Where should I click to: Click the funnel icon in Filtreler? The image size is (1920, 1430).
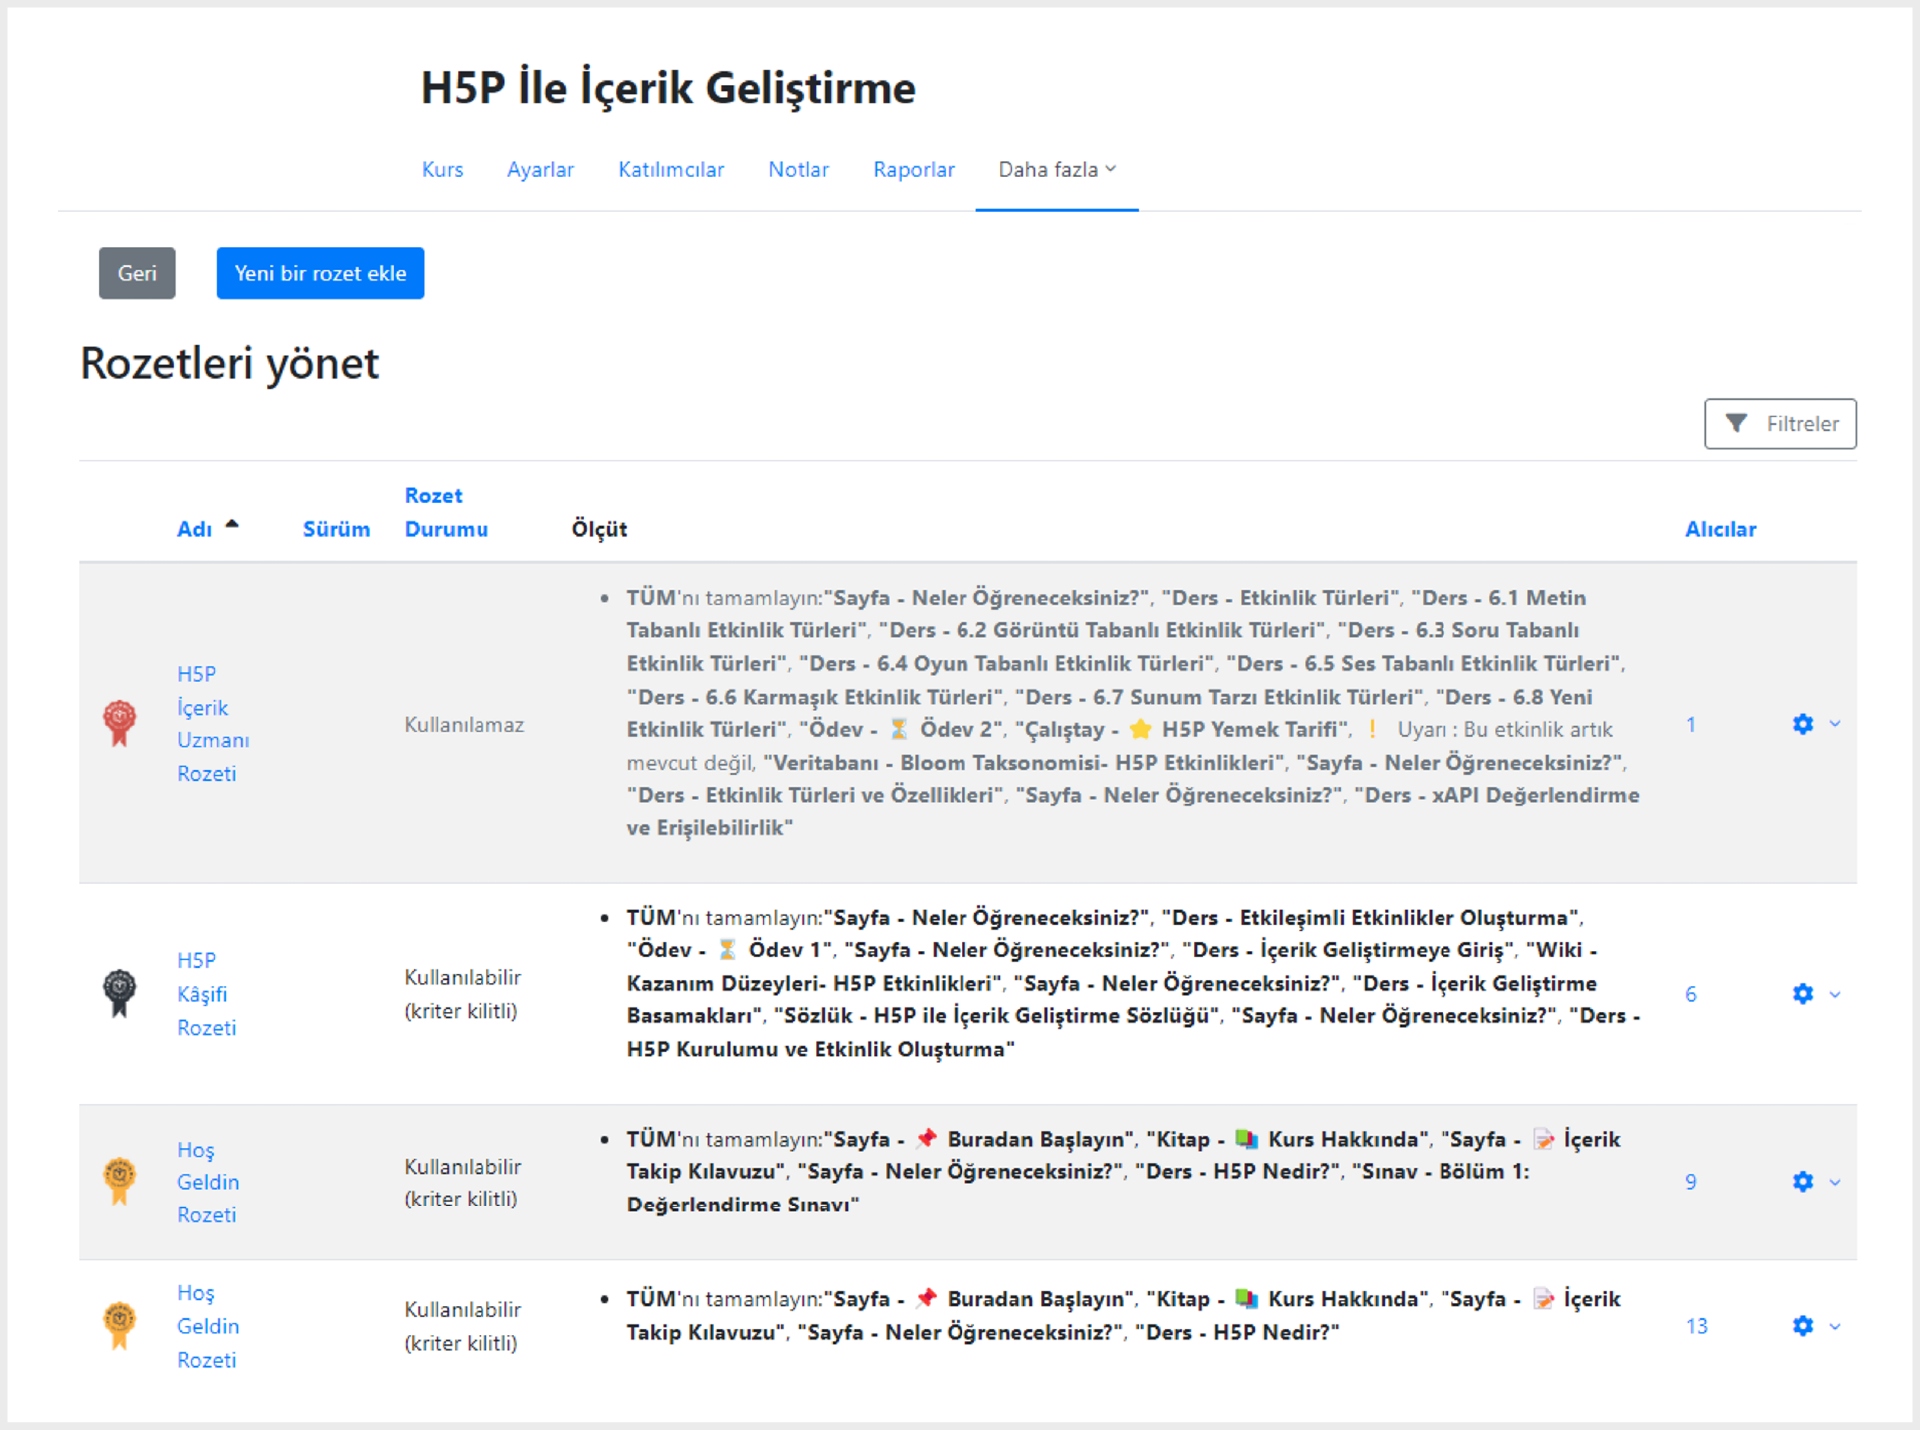point(1737,424)
